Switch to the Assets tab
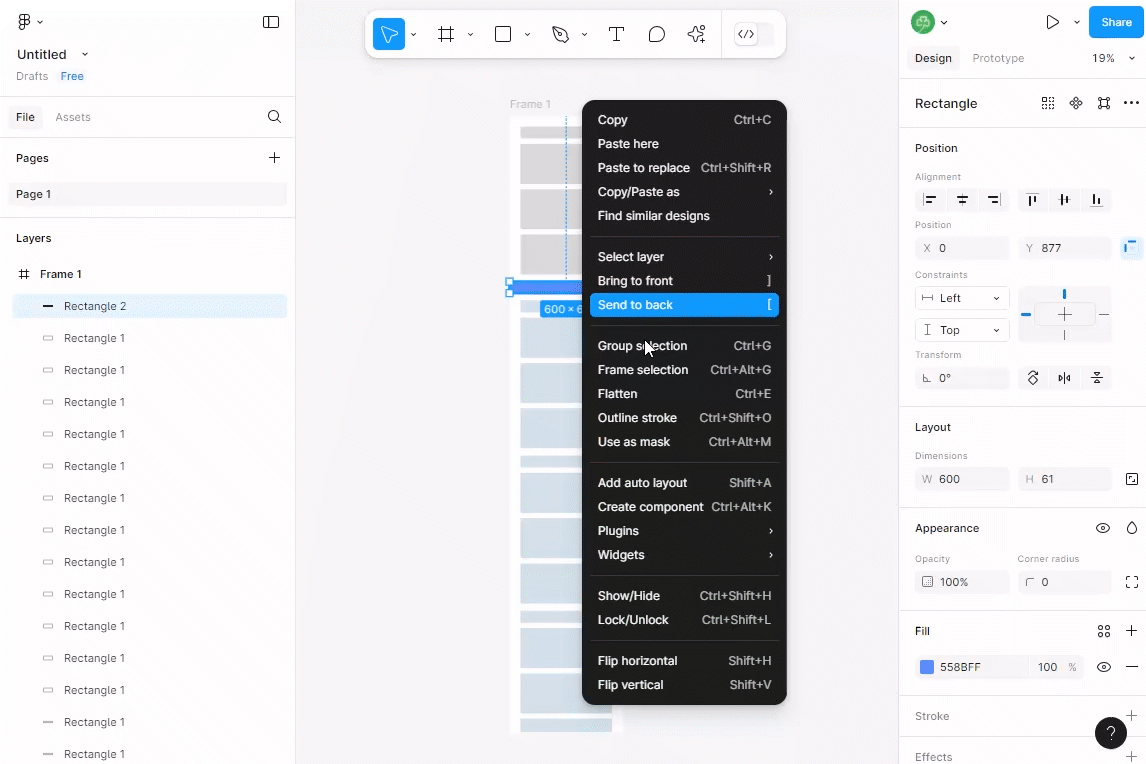Screen dimensions: 1146x764 point(73,117)
